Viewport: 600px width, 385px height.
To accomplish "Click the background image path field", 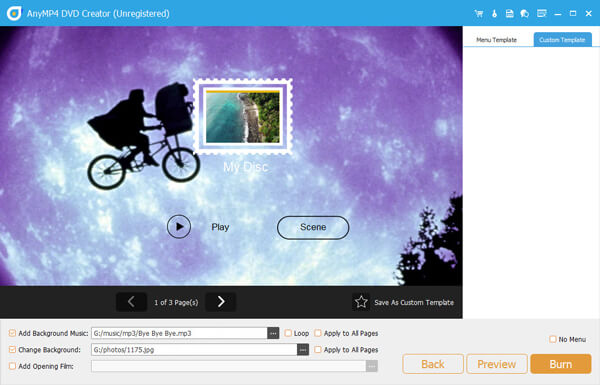I will click(194, 350).
